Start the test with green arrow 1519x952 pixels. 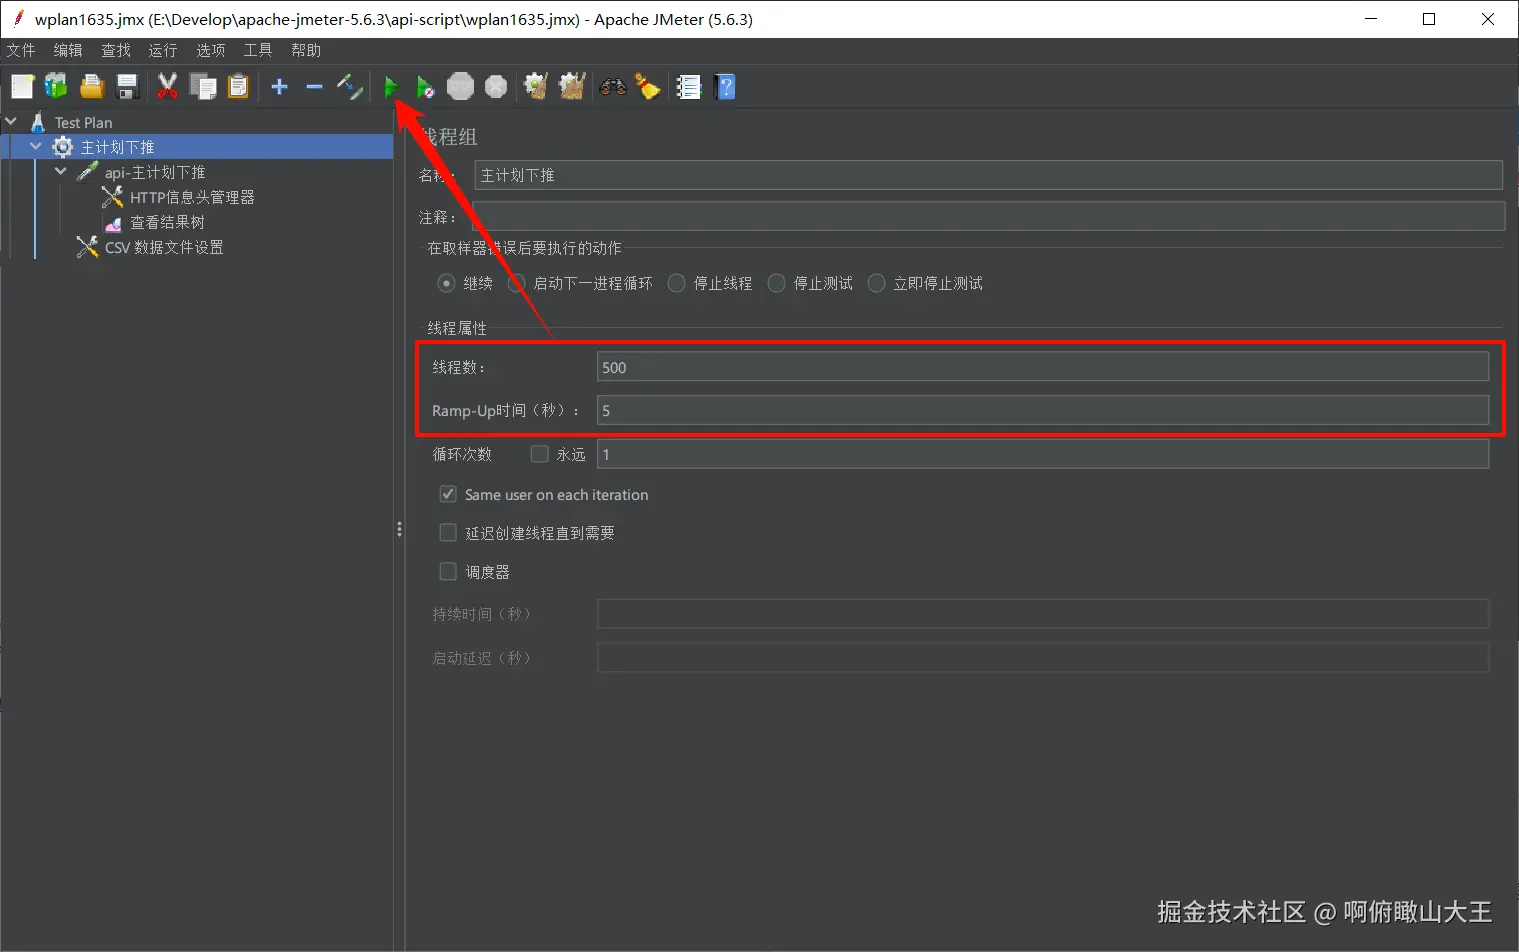[391, 87]
